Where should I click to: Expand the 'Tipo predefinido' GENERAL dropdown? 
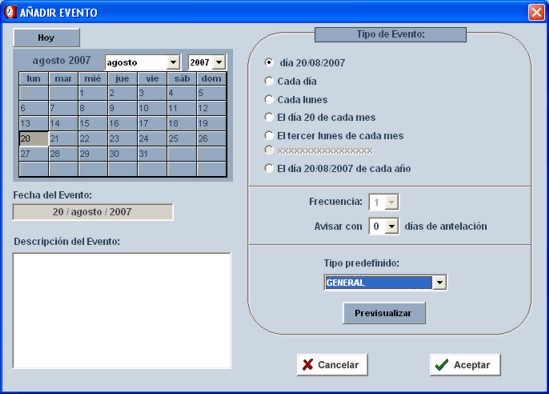(x=439, y=282)
